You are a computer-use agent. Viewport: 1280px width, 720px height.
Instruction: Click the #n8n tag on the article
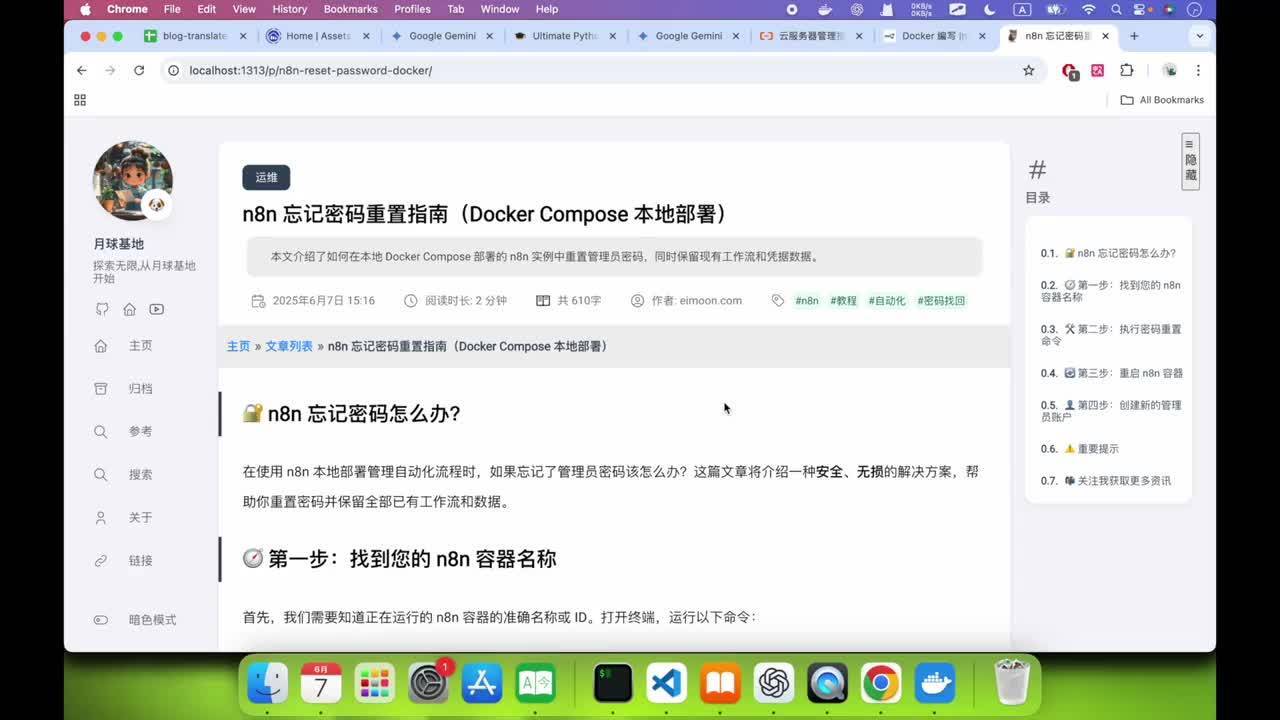point(806,300)
